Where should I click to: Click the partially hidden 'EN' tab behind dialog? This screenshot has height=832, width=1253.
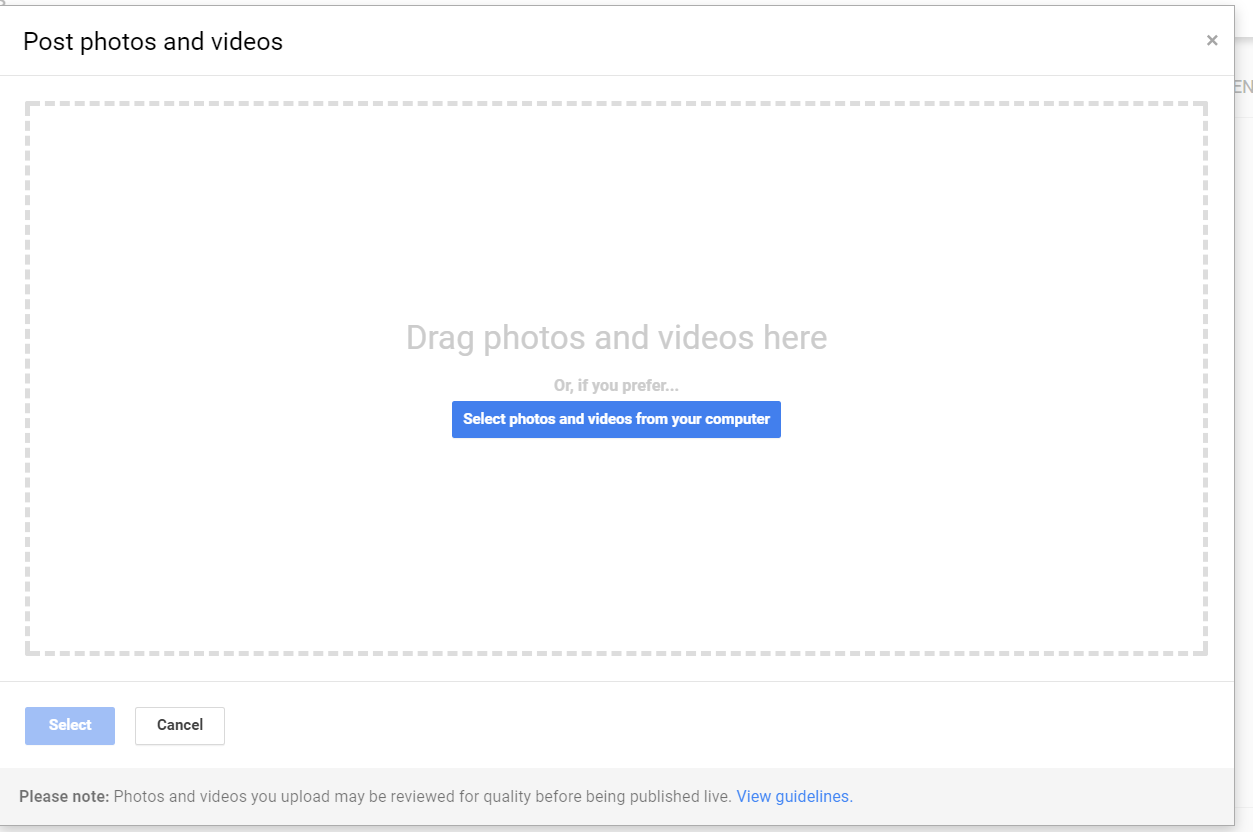(x=1243, y=88)
